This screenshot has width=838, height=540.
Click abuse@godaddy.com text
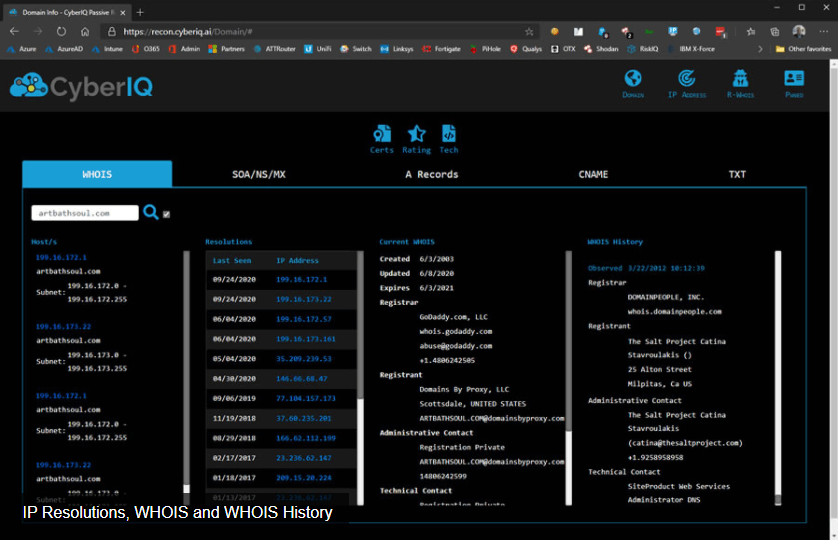(455, 346)
